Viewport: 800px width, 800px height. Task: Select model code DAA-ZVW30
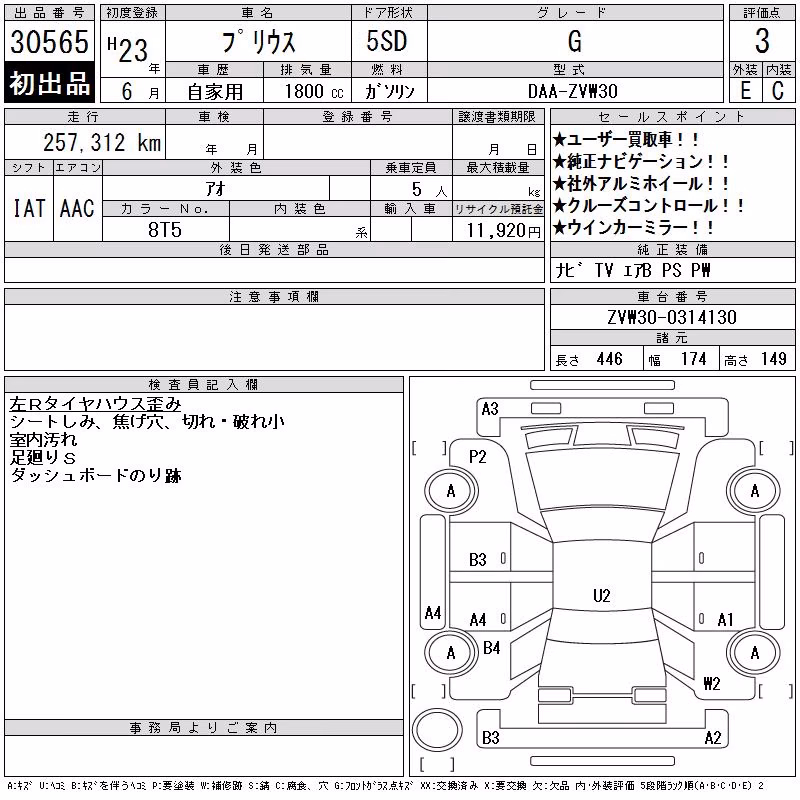click(x=572, y=91)
